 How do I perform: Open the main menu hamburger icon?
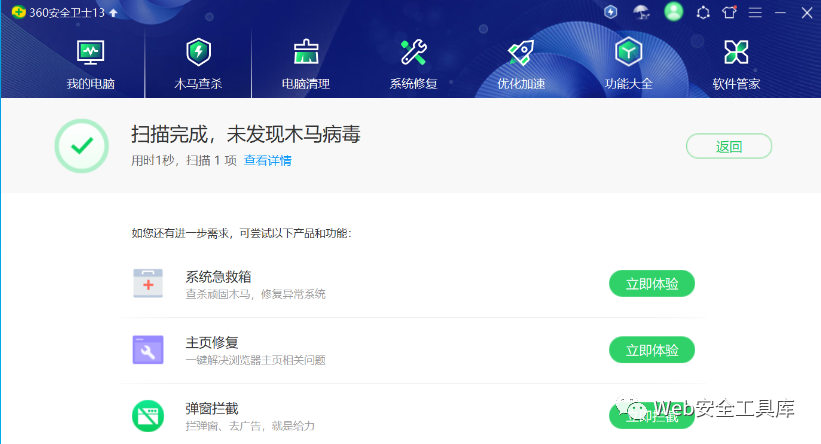click(x=755, y=12)
